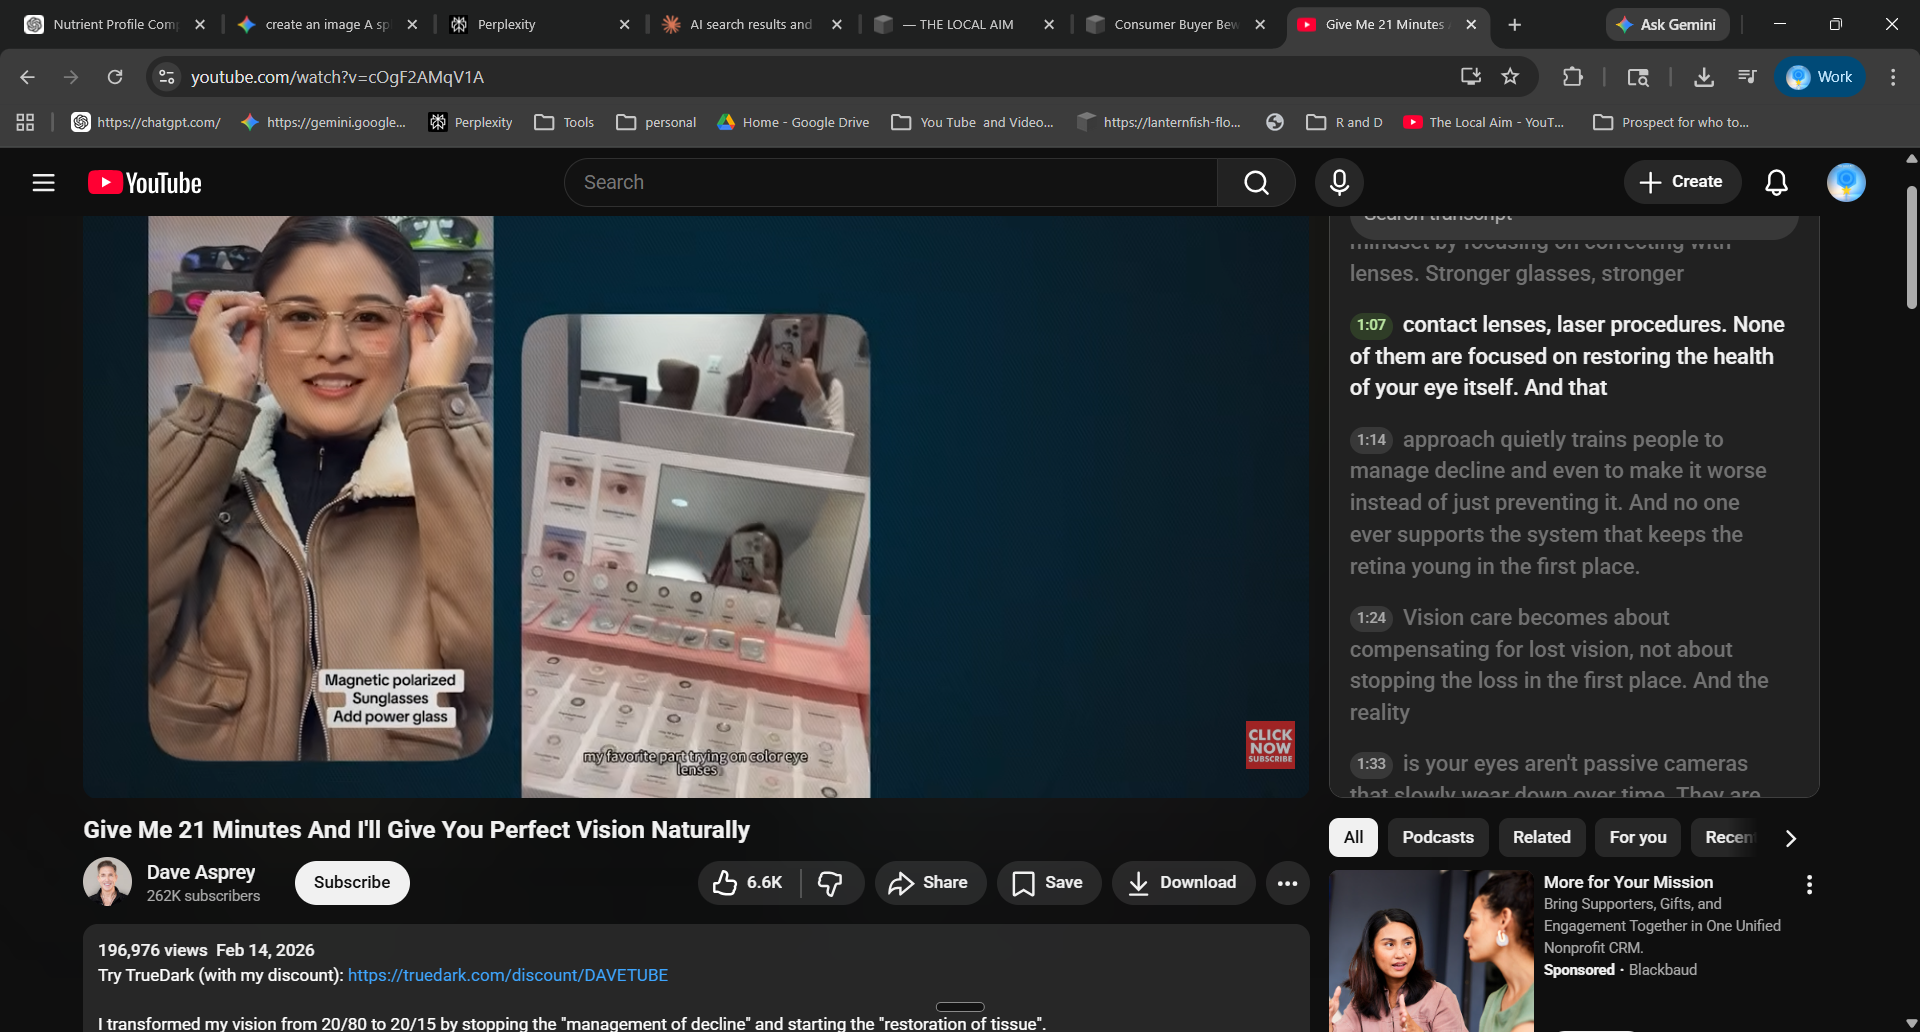Jump to transcript timestamp 1:24
The height and width of the screenshot is (1032, 1920).
point(1371,618)
